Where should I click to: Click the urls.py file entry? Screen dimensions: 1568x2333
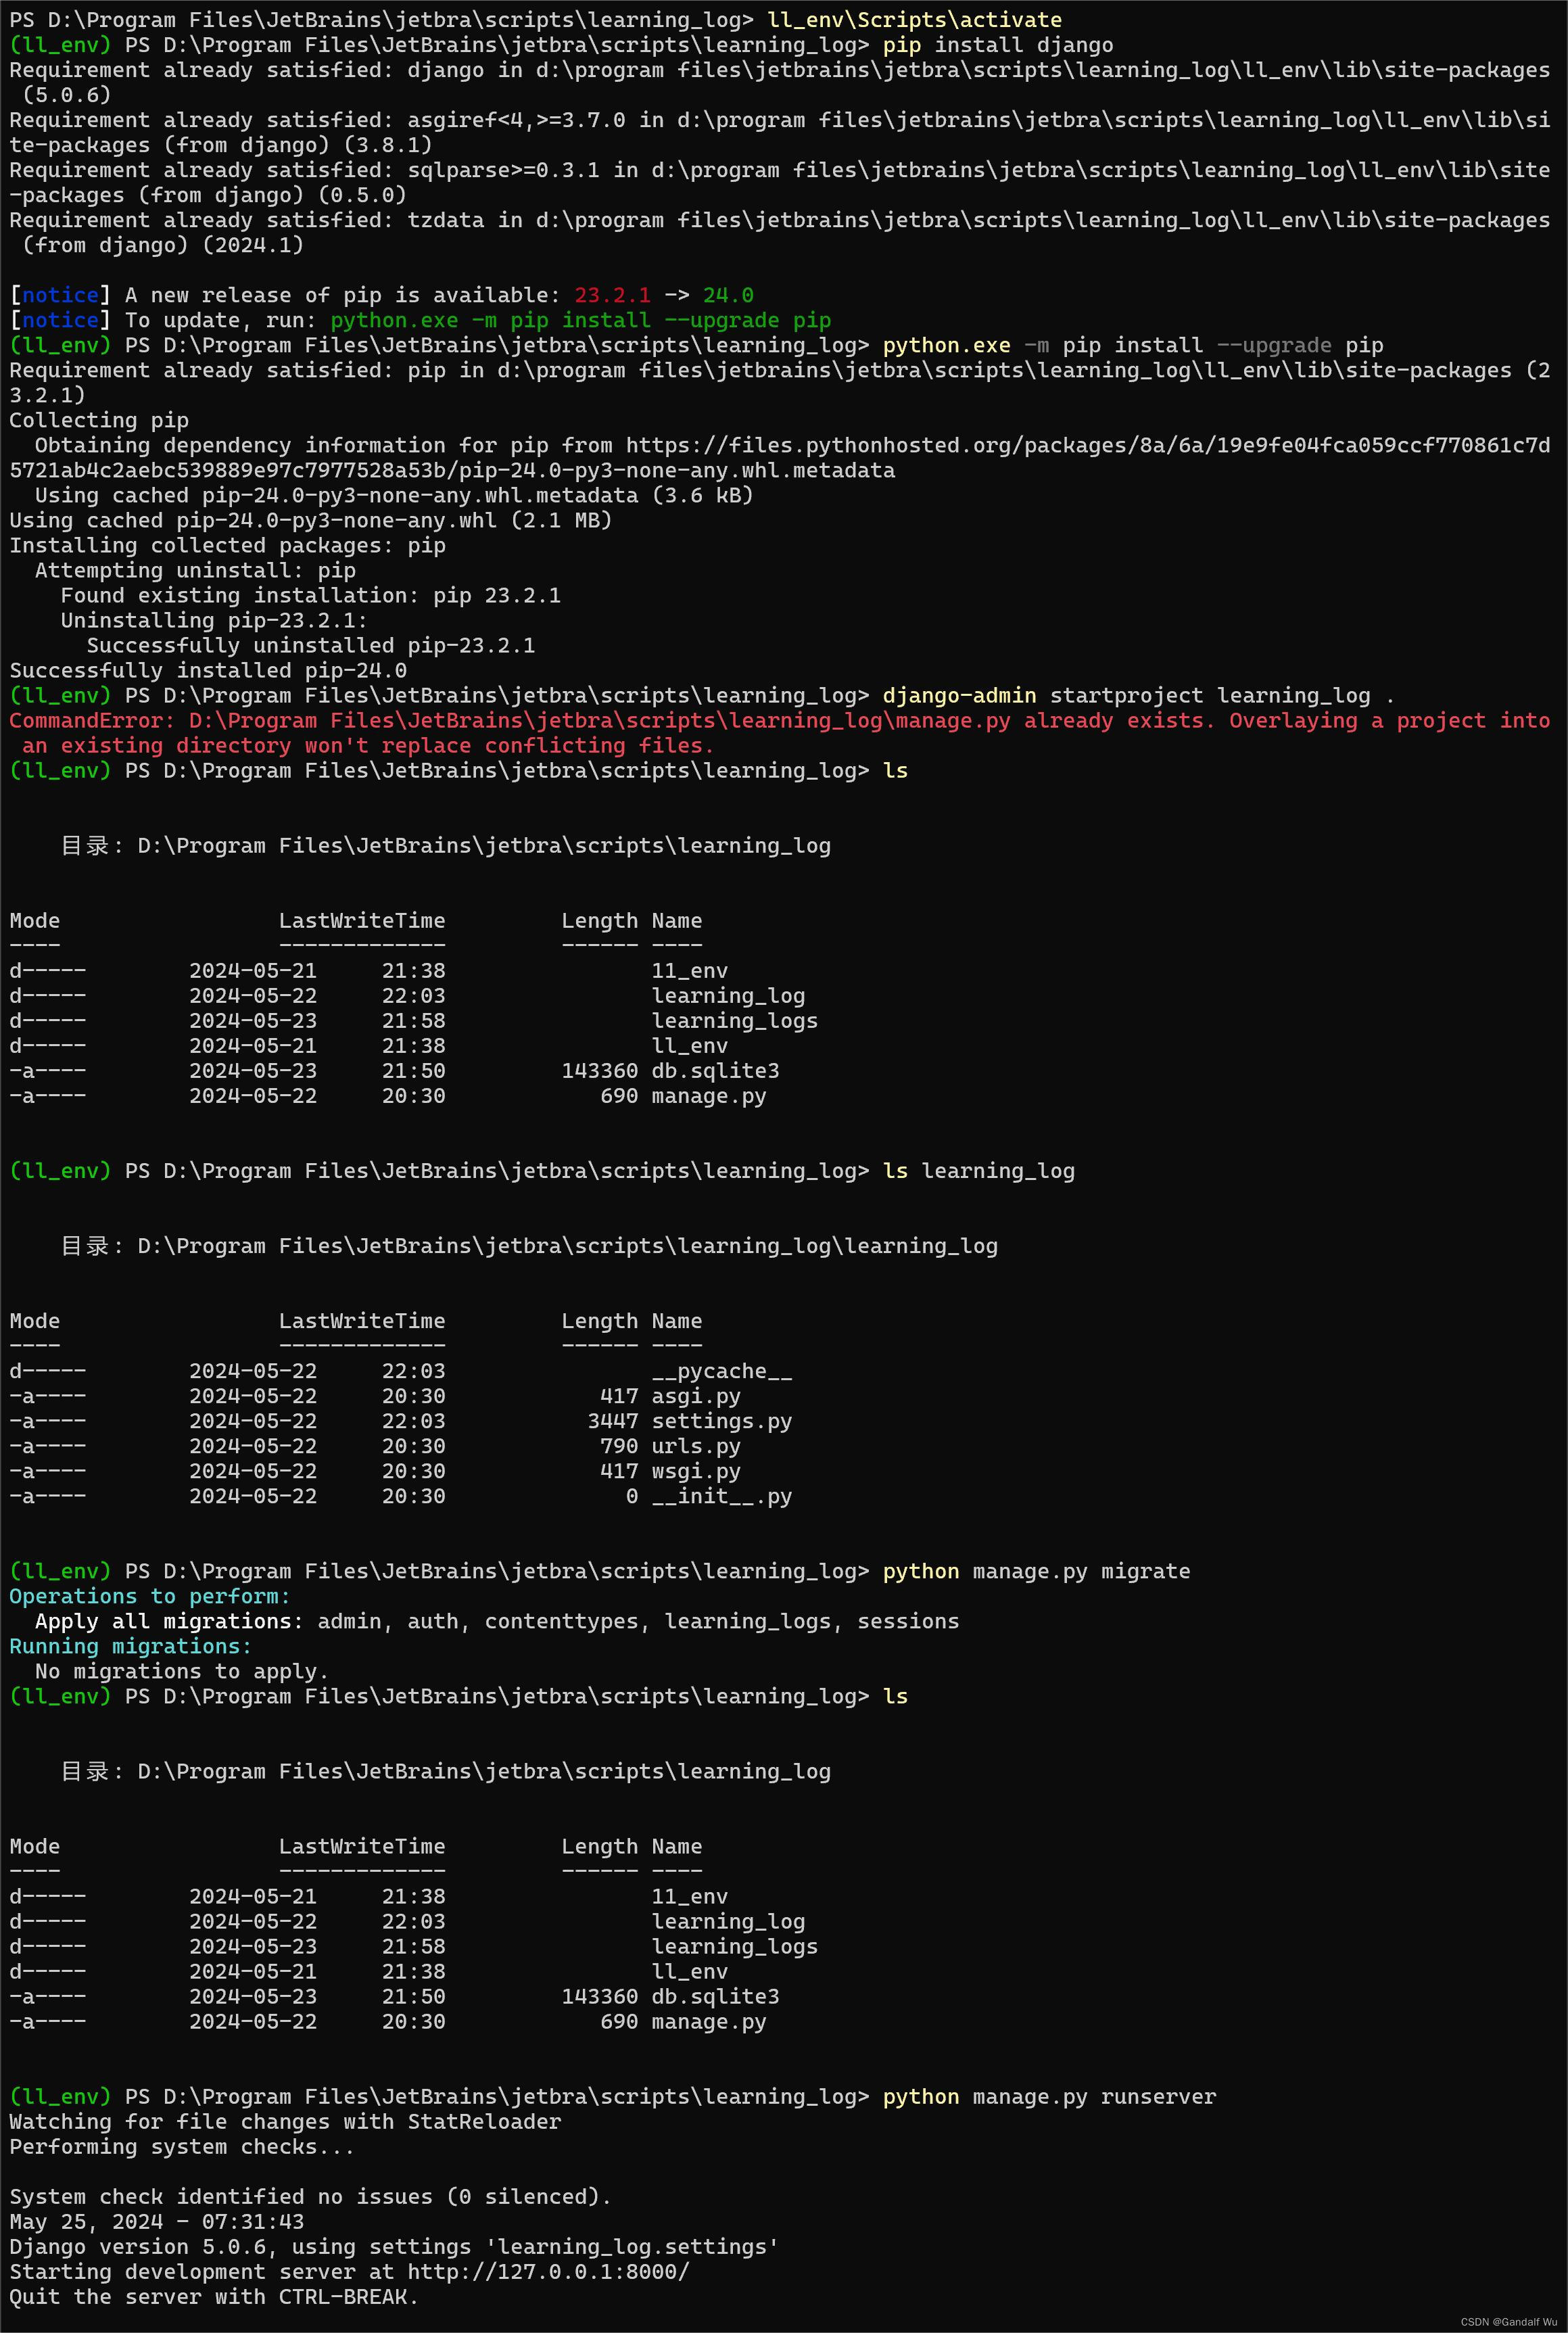coord(697,1446)
